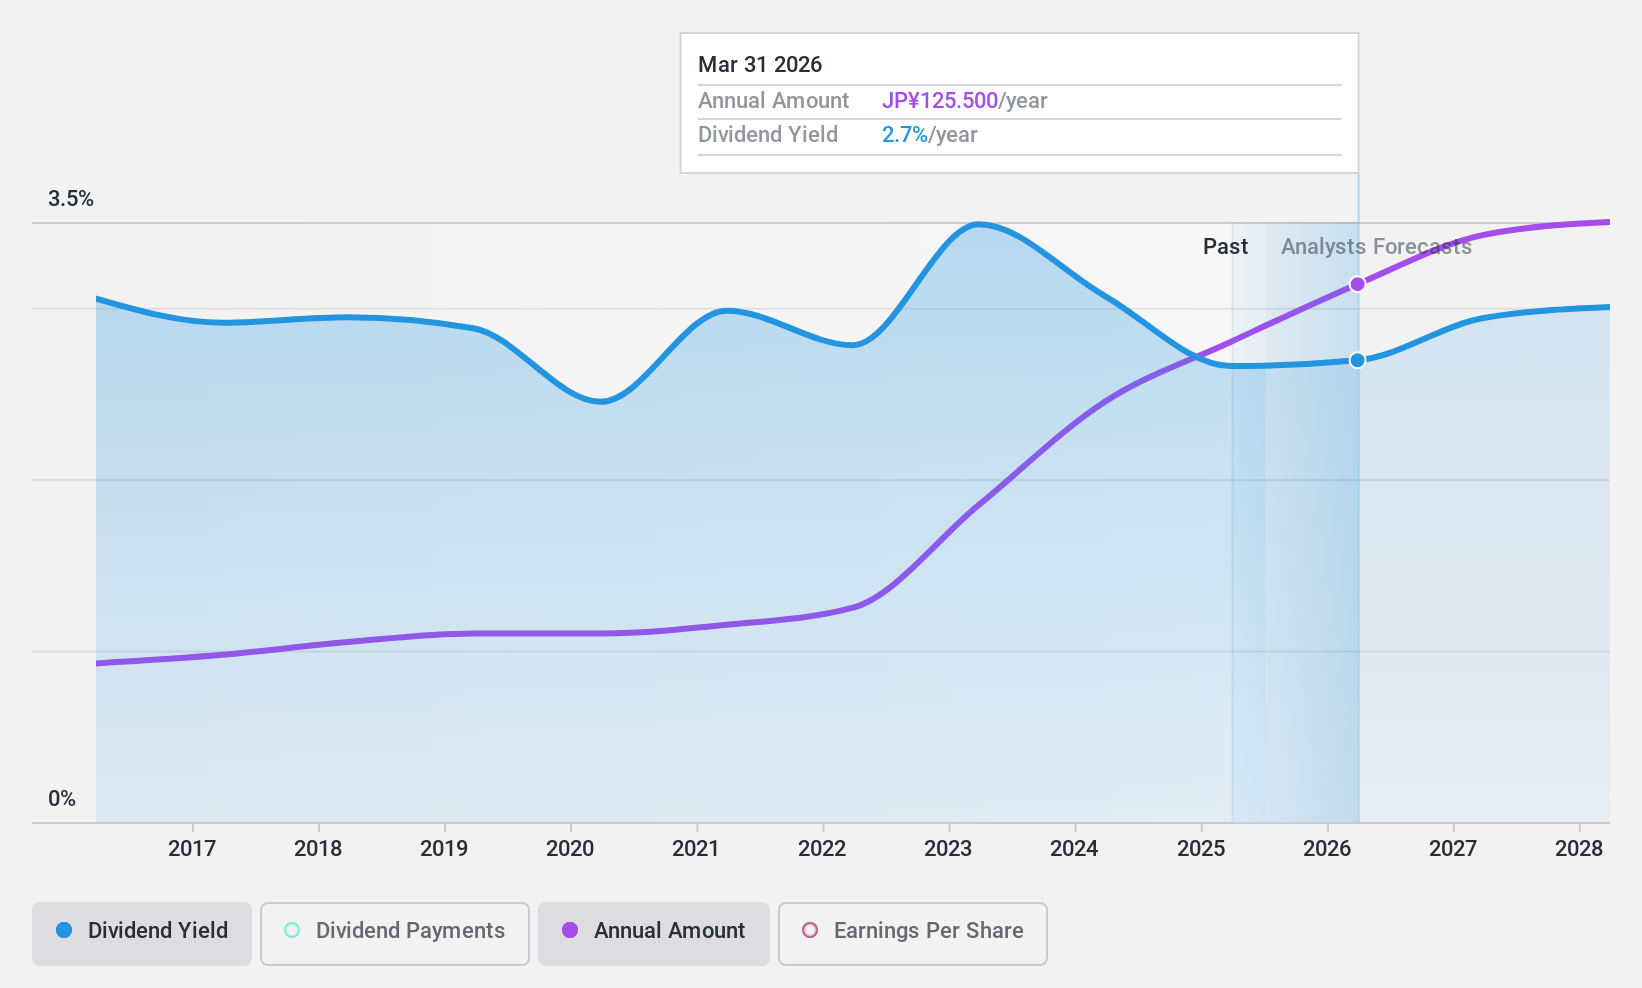
Task: Click the Dividend Yield label in tooltip
Action: (768, 135)
